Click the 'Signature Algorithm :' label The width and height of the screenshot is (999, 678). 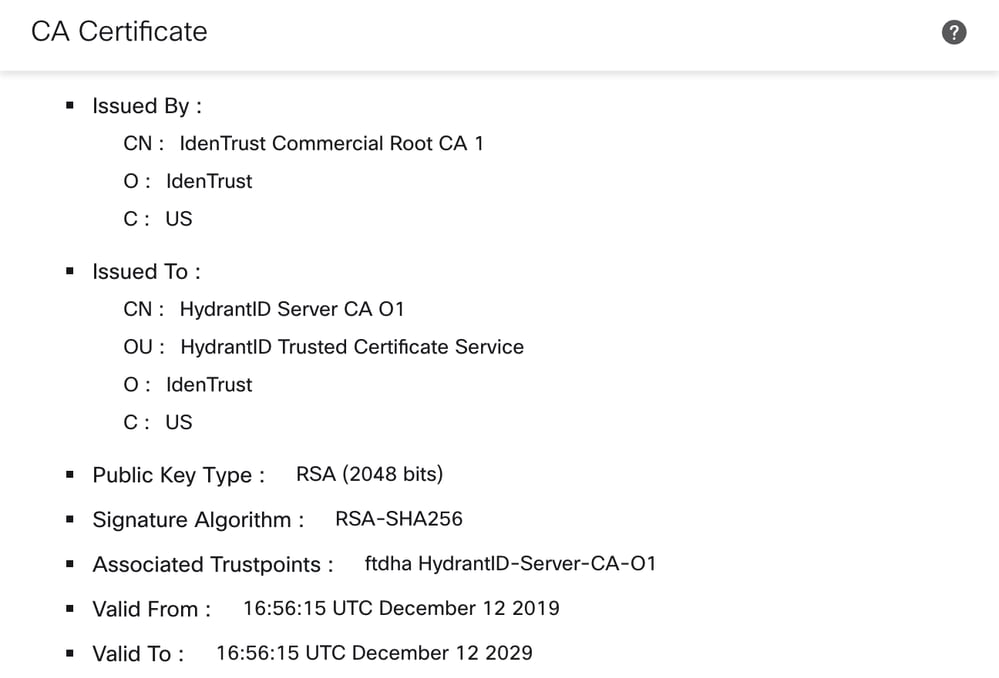(x=198, y=520)
